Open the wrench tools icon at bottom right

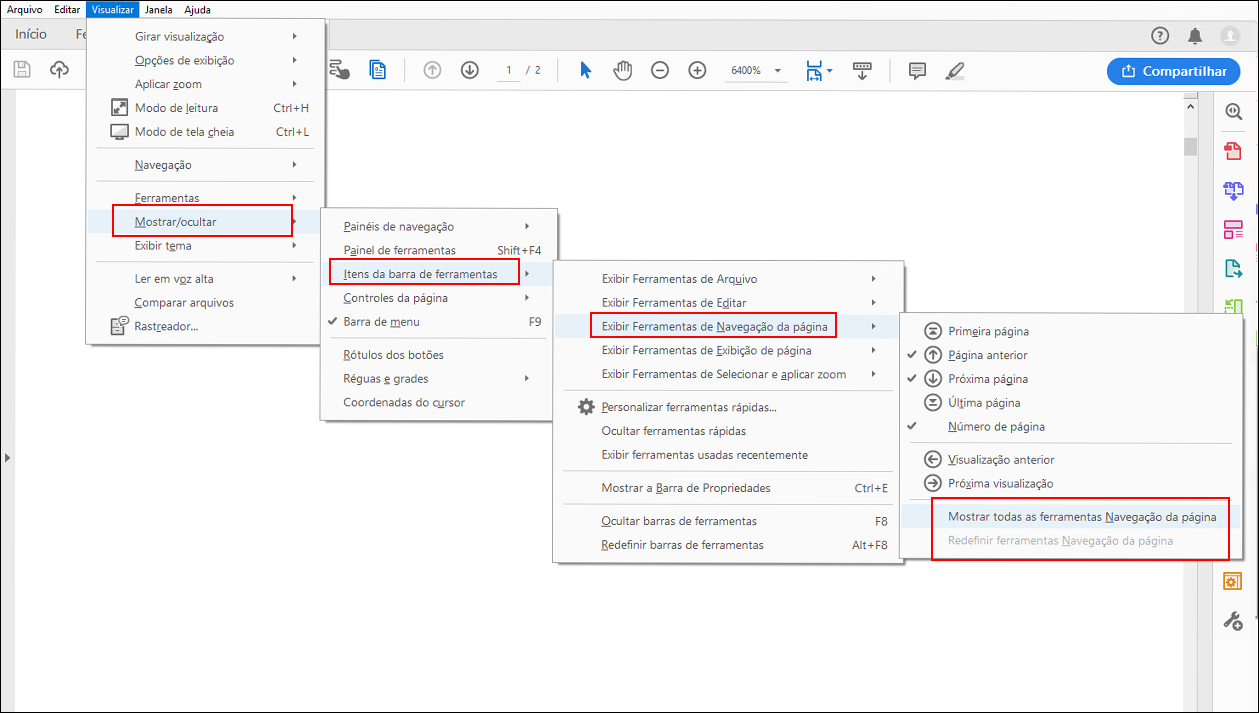point(1232,620)
